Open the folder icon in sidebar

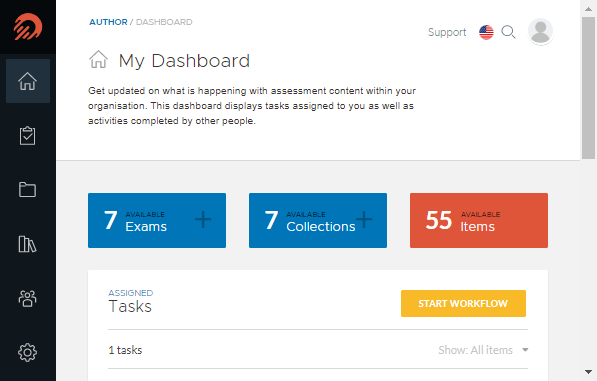pyautogui.click(x=27, y=189)
